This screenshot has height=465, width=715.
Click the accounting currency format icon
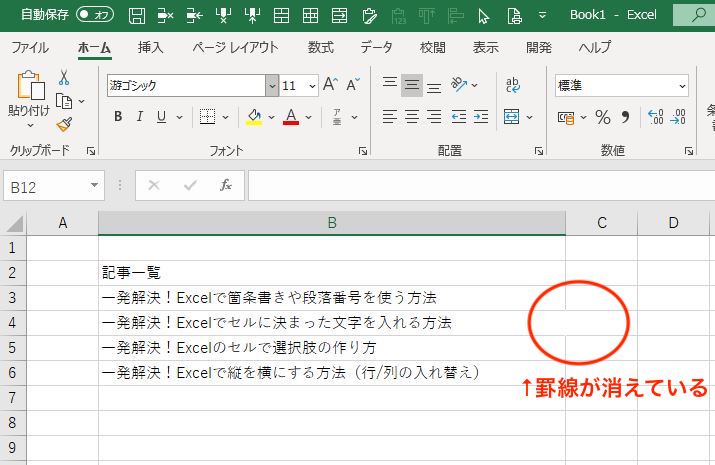coord(566,118)
